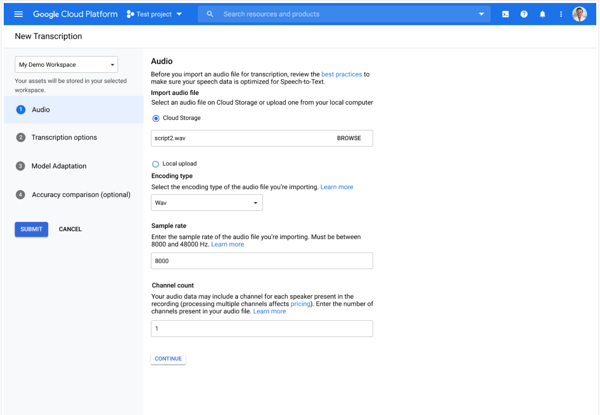Click the step 3 number badge

pos(21,166)
